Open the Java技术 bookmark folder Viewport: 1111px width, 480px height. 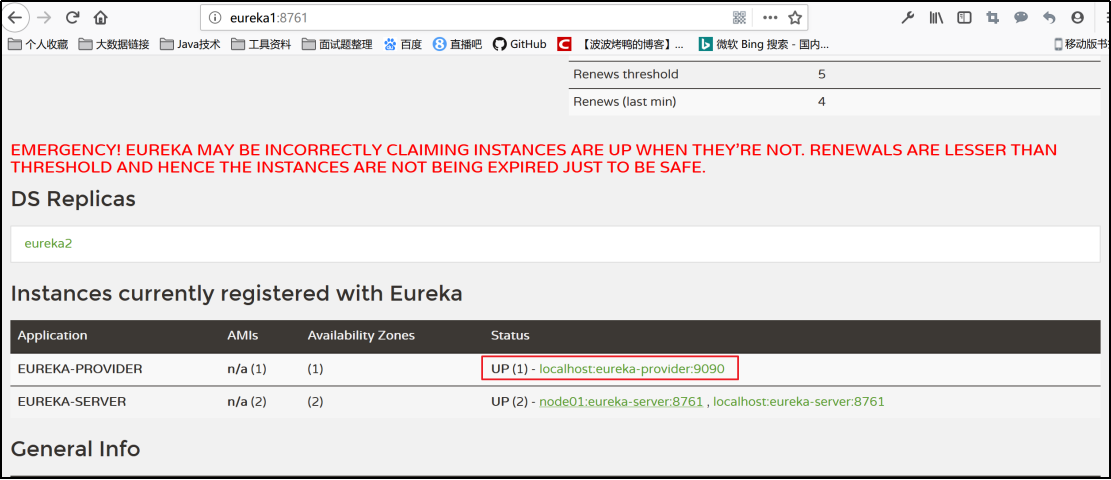pos(191,44)
